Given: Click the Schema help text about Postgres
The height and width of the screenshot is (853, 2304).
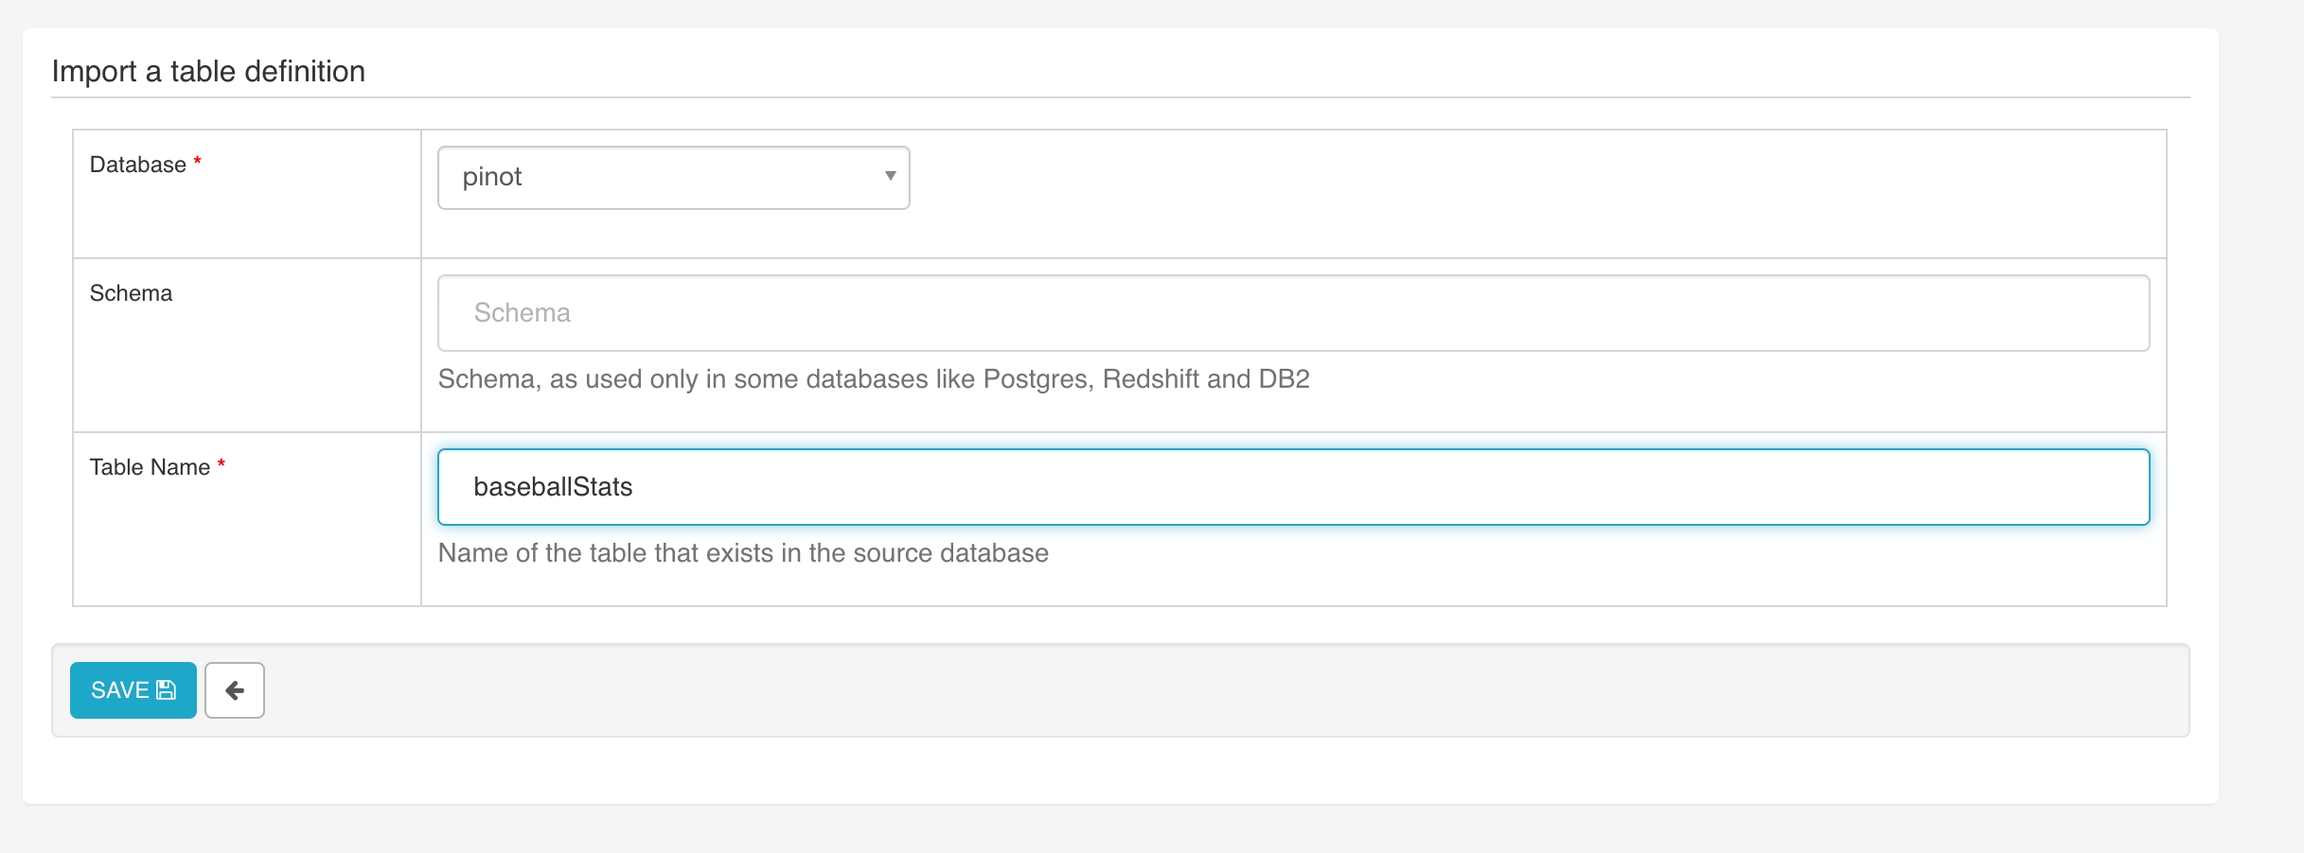Looking at the screenshot, I should tap(873, 379).
